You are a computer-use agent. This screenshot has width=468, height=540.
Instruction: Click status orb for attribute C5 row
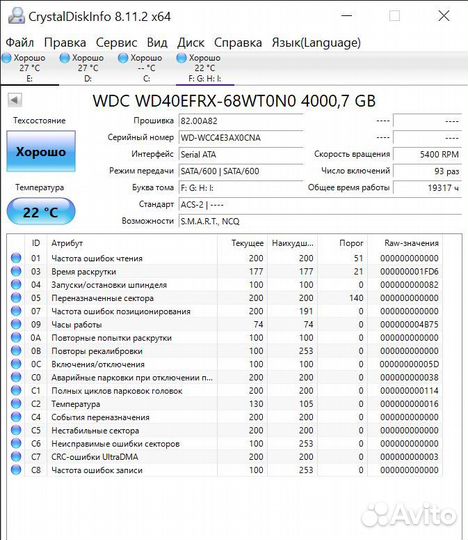tap(16, 430)
